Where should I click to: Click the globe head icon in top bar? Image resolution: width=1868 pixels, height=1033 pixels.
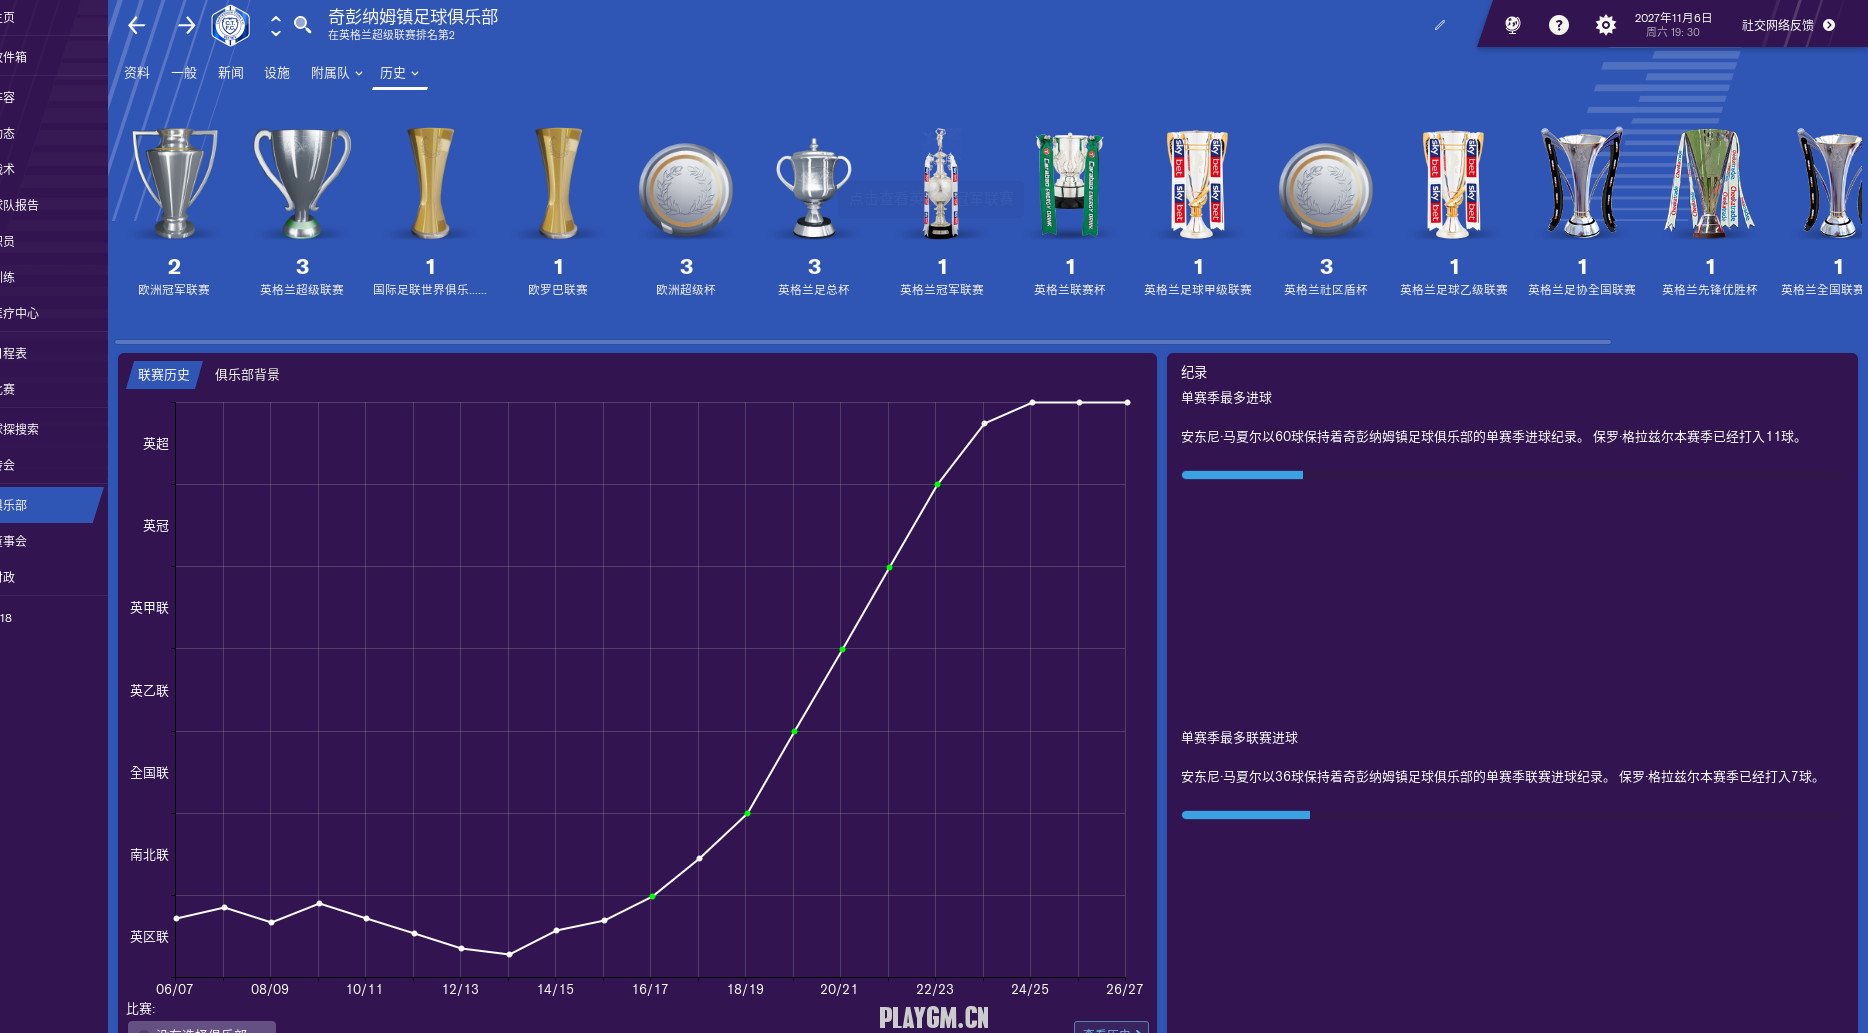[x=1512, y=25]
